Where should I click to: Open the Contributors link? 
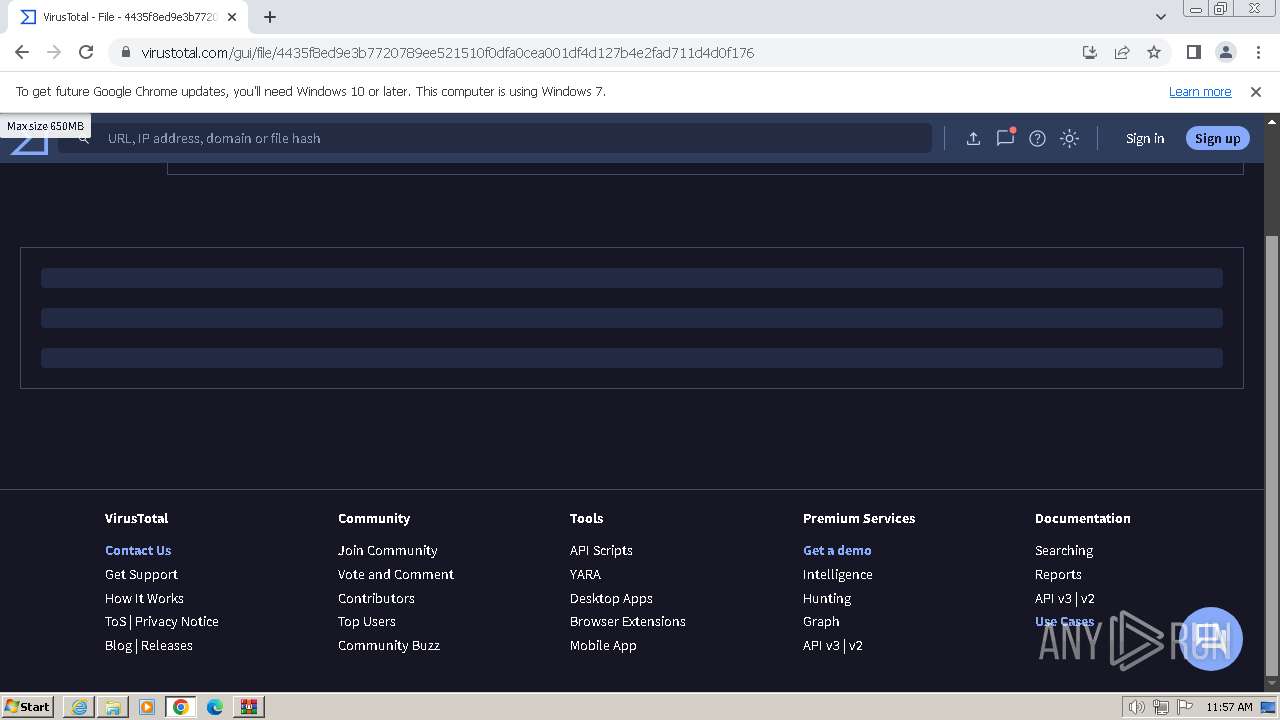(x=376, y=598)
